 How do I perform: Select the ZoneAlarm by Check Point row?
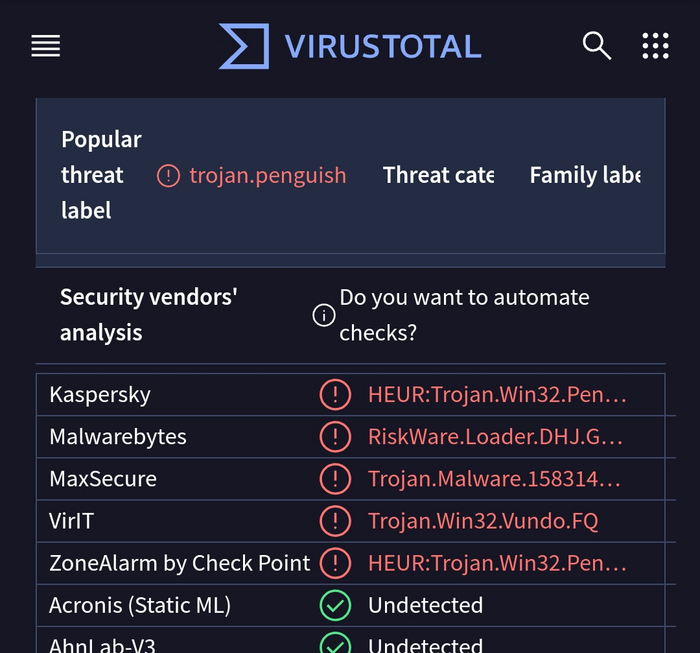click(x=180, y=563)
